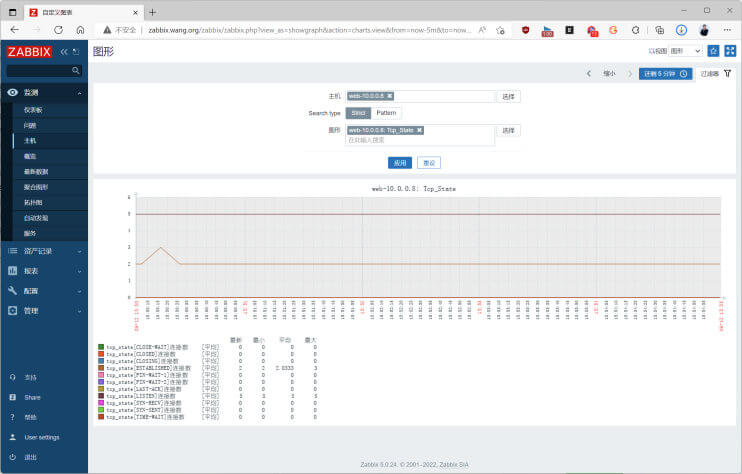Click the 重设 reset button
This screenshot has width=742, height=474.
(x=429, y=163)
